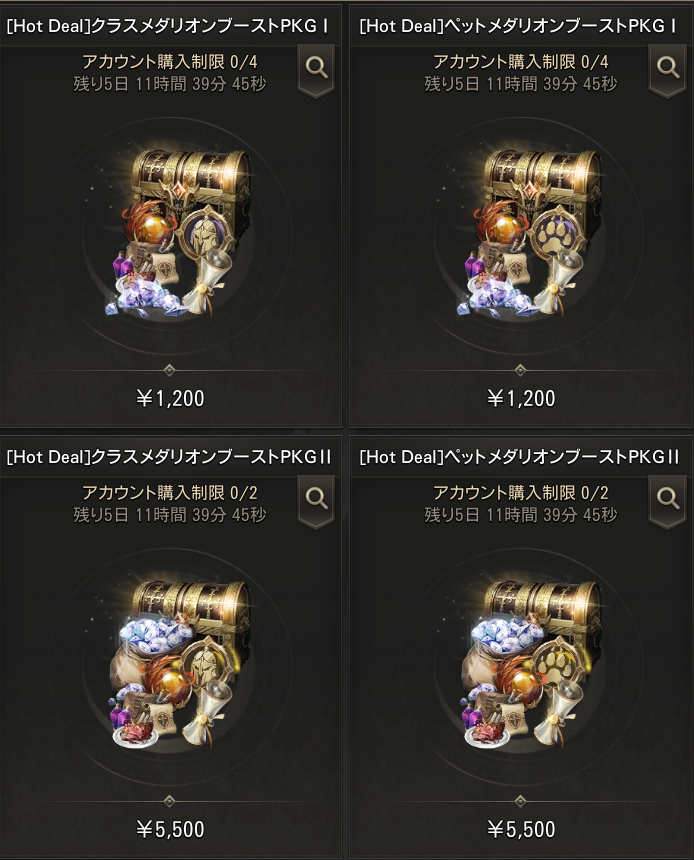Click the [Hot Deal]クラスメダリオンブーストPKG I title
The image size is (694, 860).
[x=168, y=26]
